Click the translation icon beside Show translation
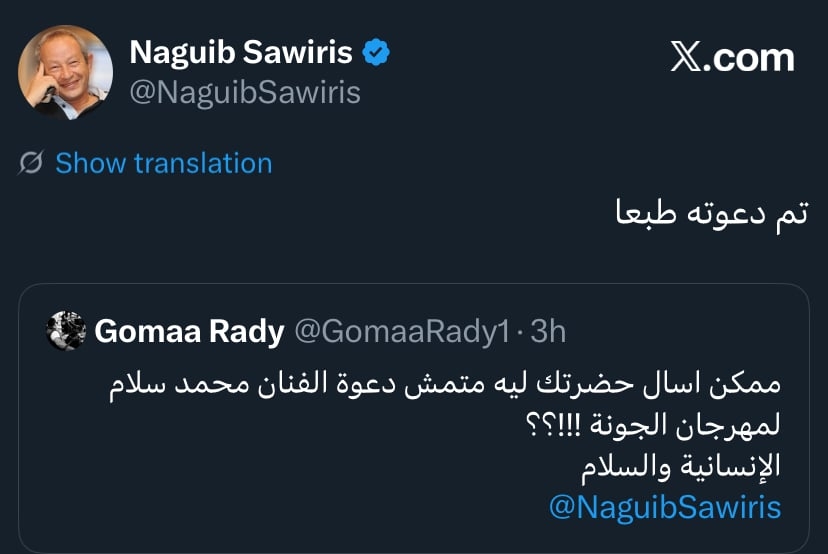Screen dimensions: 828x554 [32, 163]
